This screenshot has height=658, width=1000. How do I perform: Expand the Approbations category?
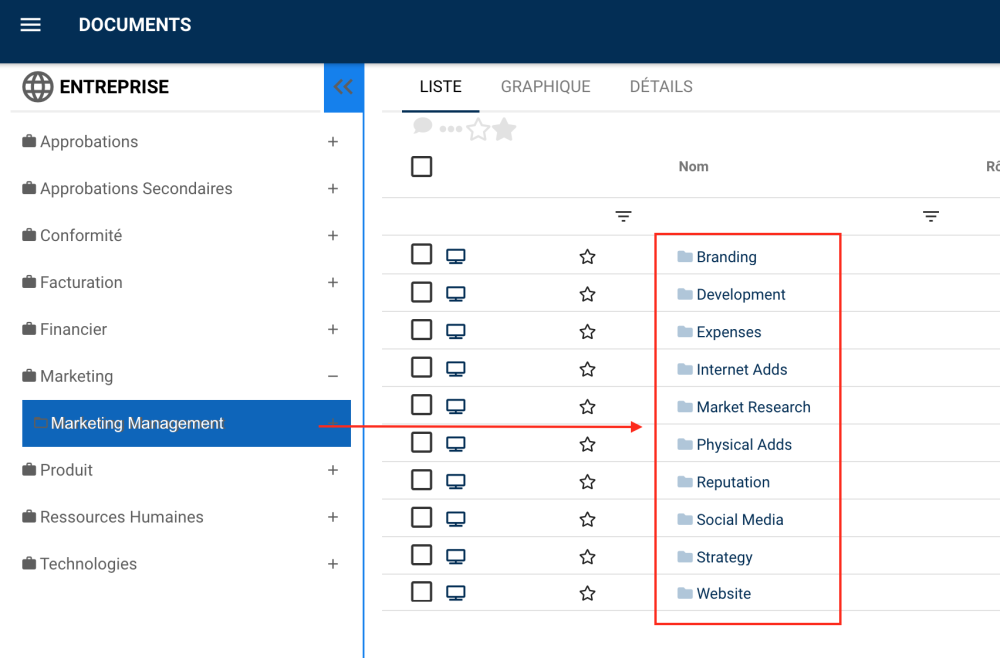point(333,142)
